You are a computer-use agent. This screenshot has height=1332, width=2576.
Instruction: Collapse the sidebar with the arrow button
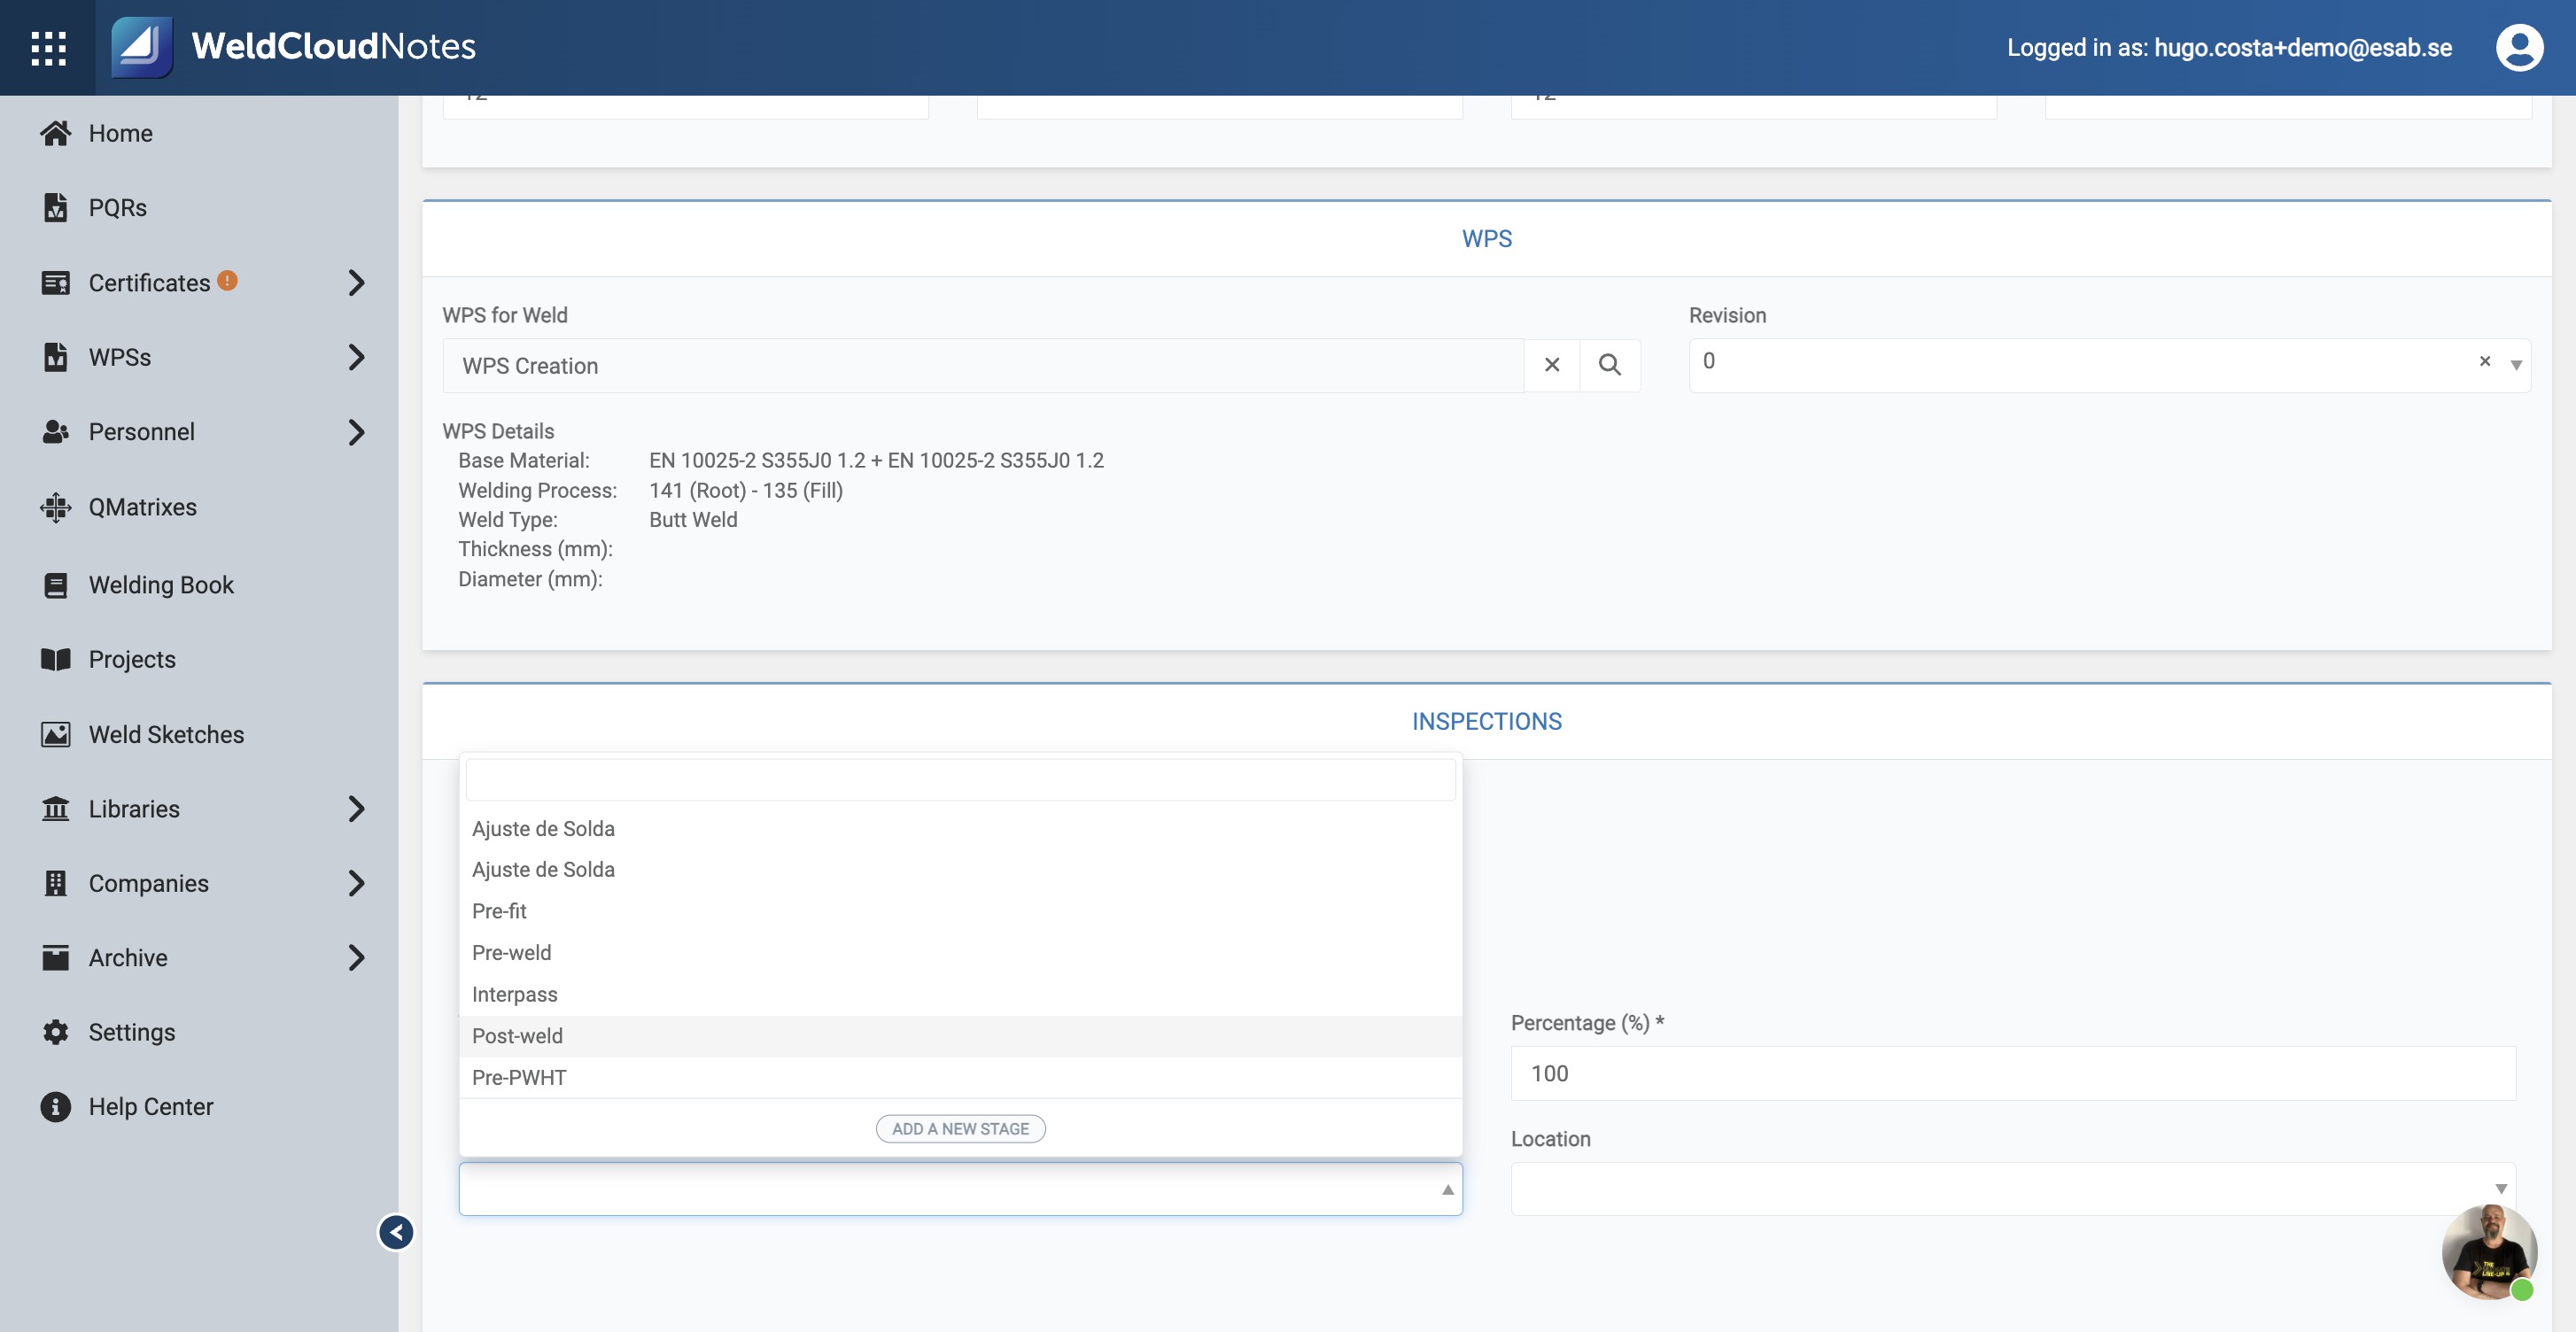(x=396, y=1232)
